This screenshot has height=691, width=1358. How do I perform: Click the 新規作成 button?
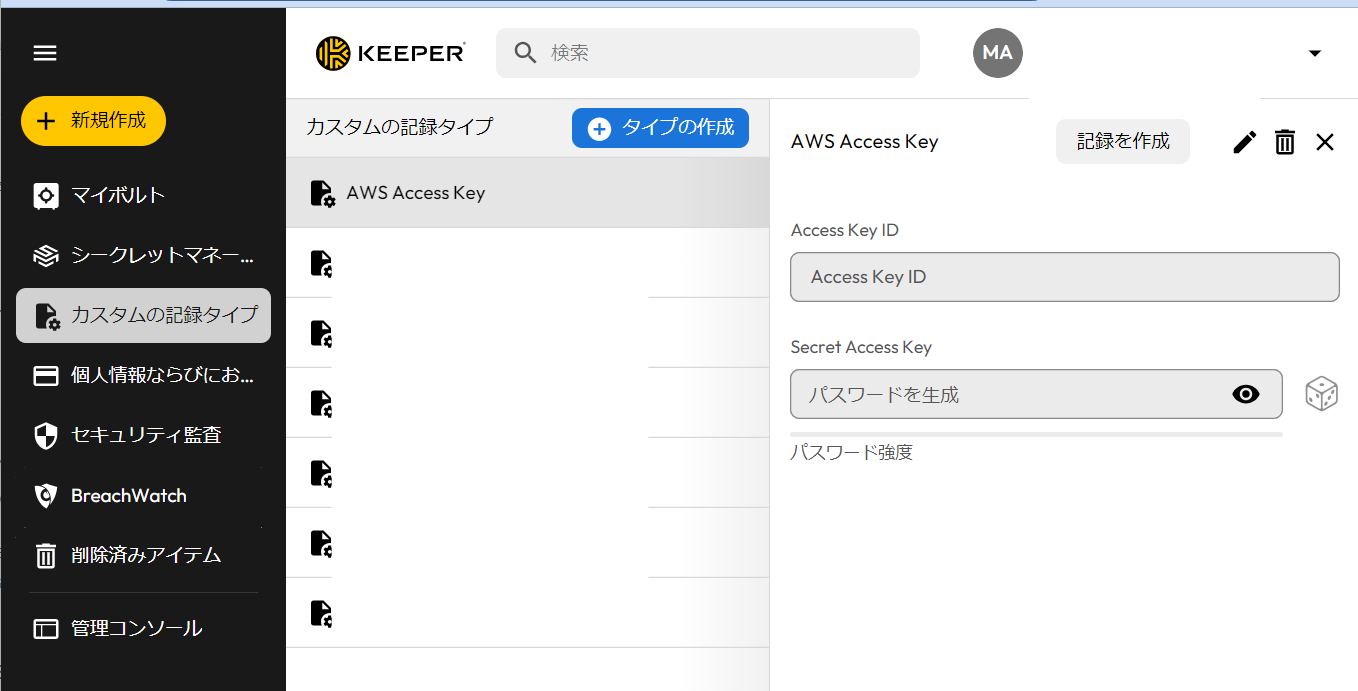coord(93,120)
